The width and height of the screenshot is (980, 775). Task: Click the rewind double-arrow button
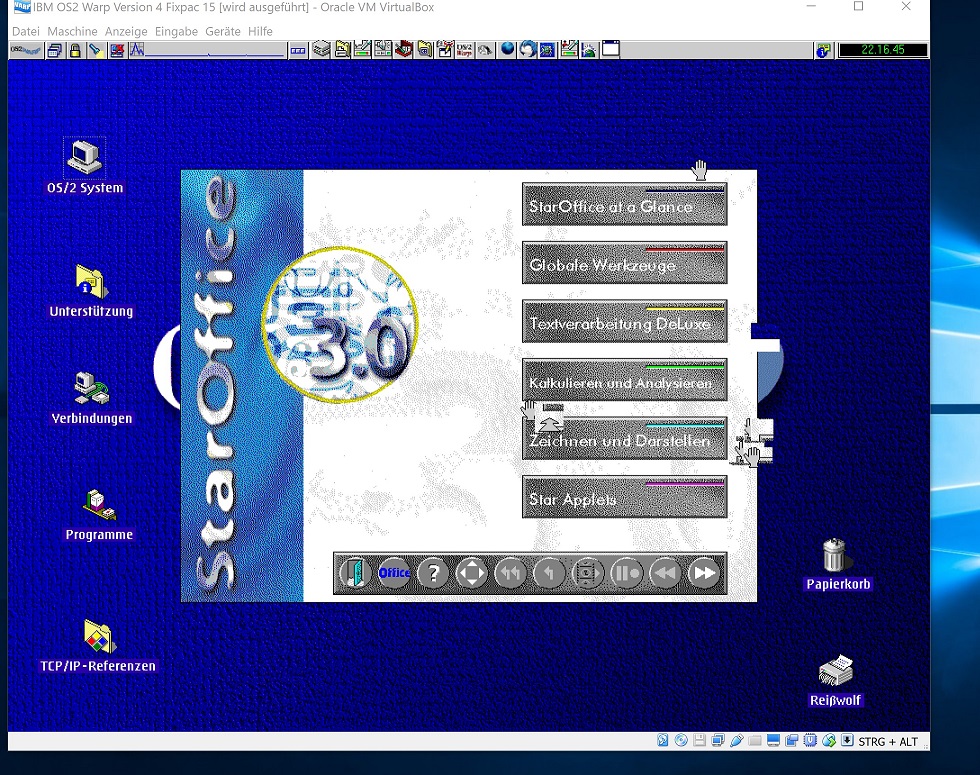coord(665,572)
